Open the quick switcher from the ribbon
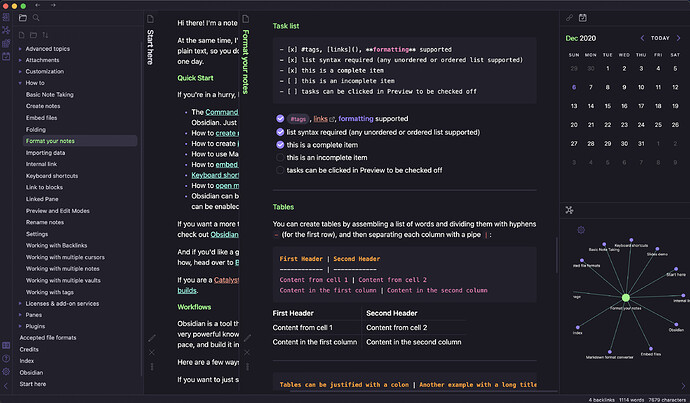Screen dimensions: 690x403 [x=6, y=18]
